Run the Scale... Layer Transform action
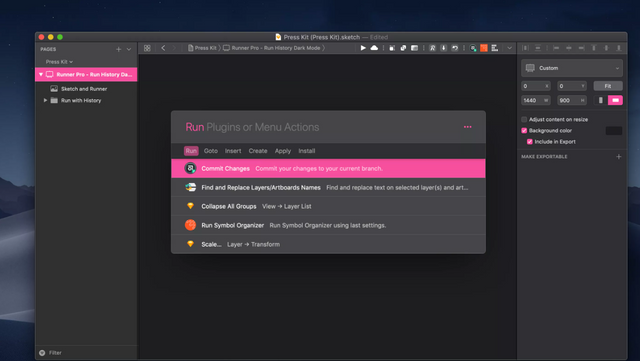Screen dimensions: 640x361 pyautogui.click(x=328, y=244)
